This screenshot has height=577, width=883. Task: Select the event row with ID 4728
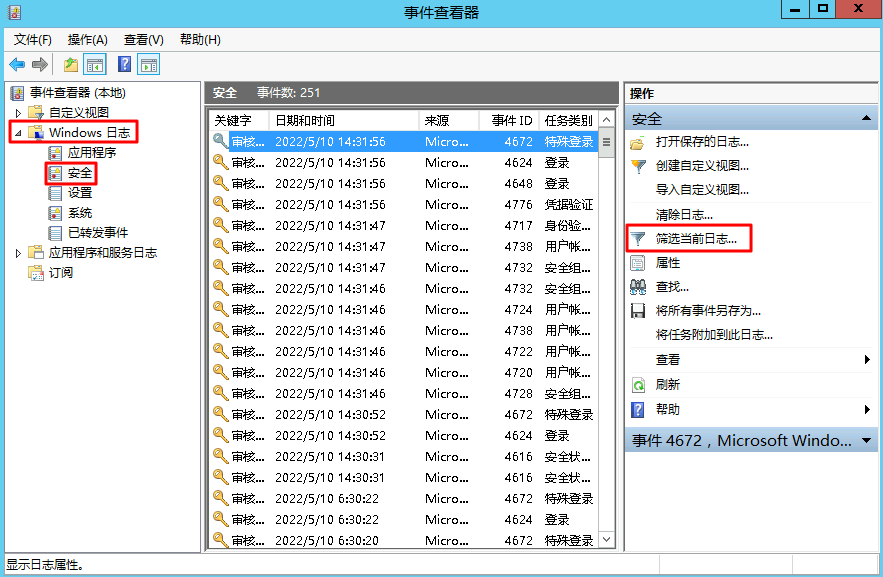[x=404, y=393]
